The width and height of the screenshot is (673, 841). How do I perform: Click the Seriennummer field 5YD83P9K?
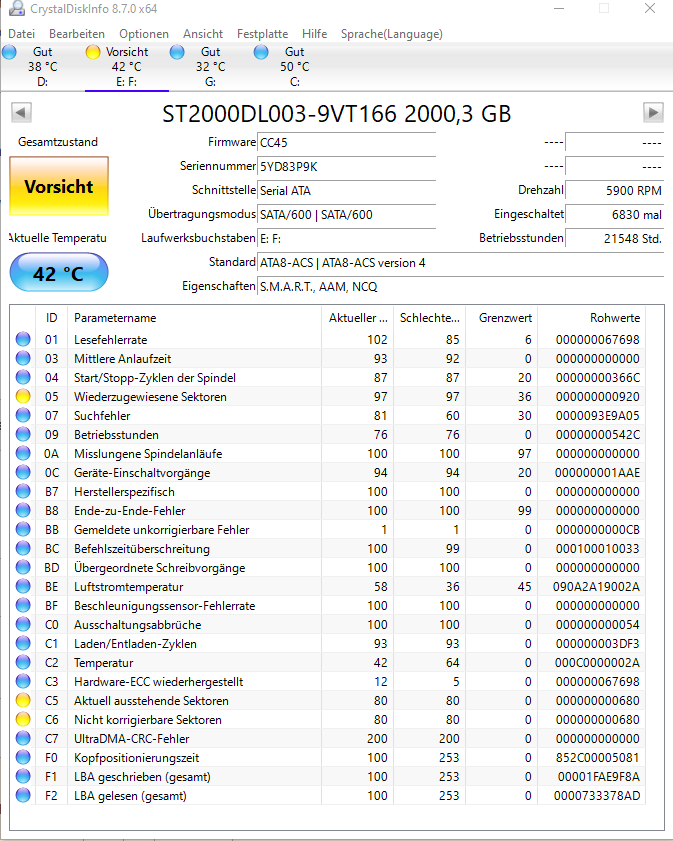[346, 167]
